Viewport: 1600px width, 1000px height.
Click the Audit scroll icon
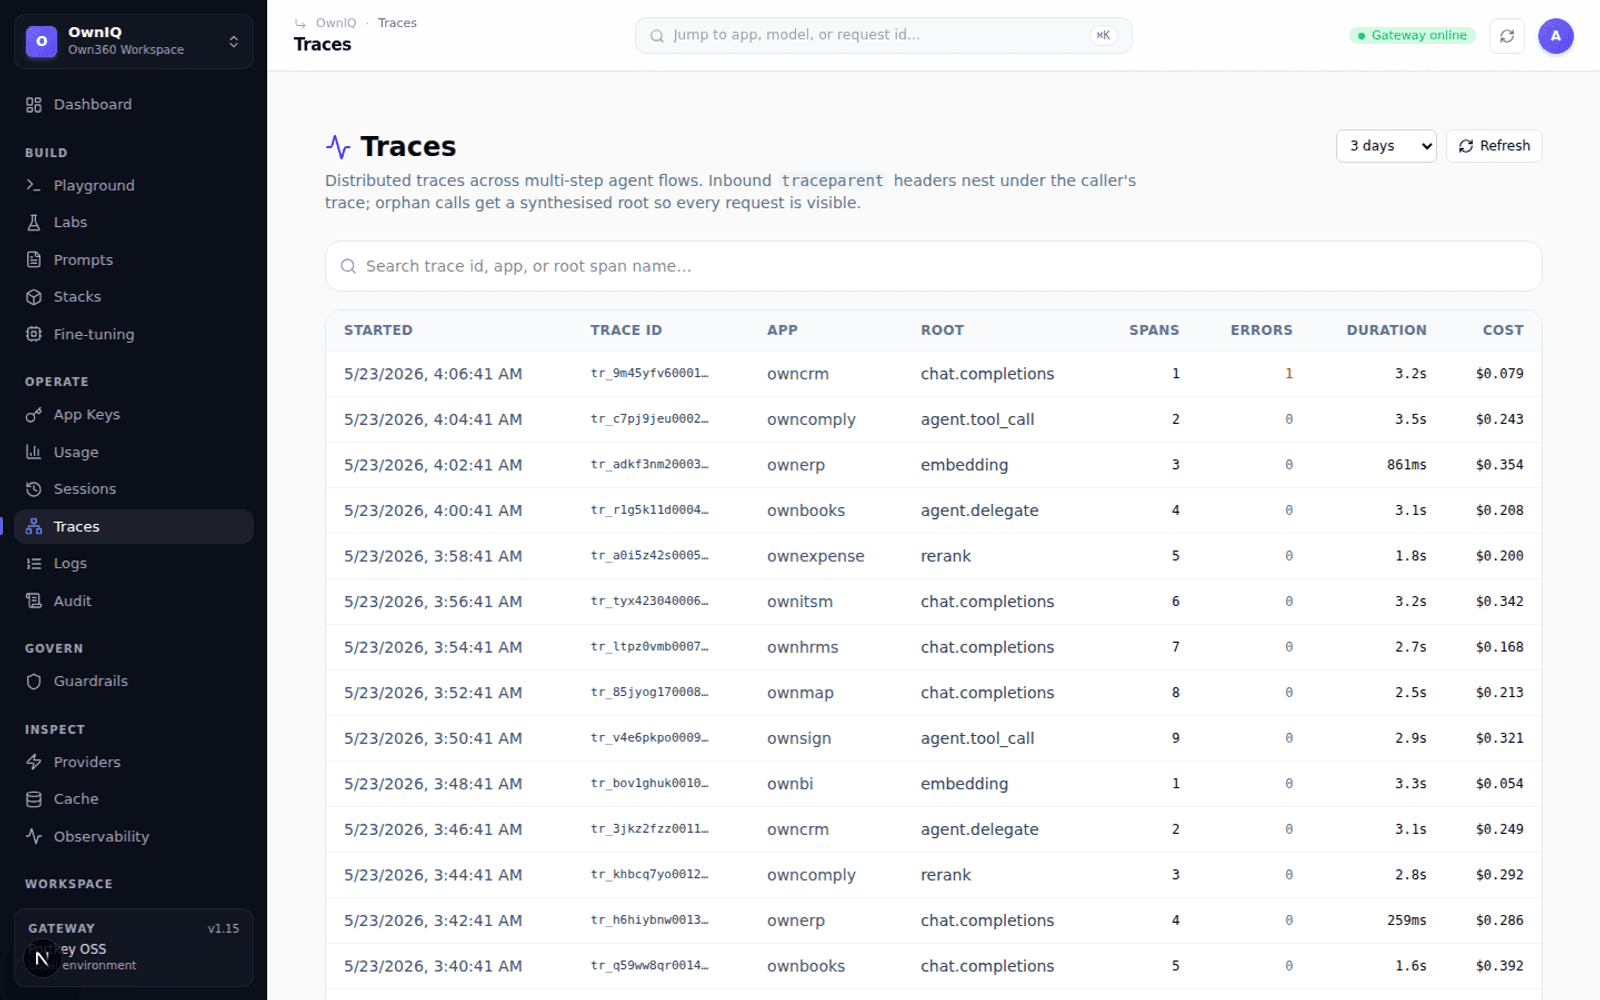[34, 601]
